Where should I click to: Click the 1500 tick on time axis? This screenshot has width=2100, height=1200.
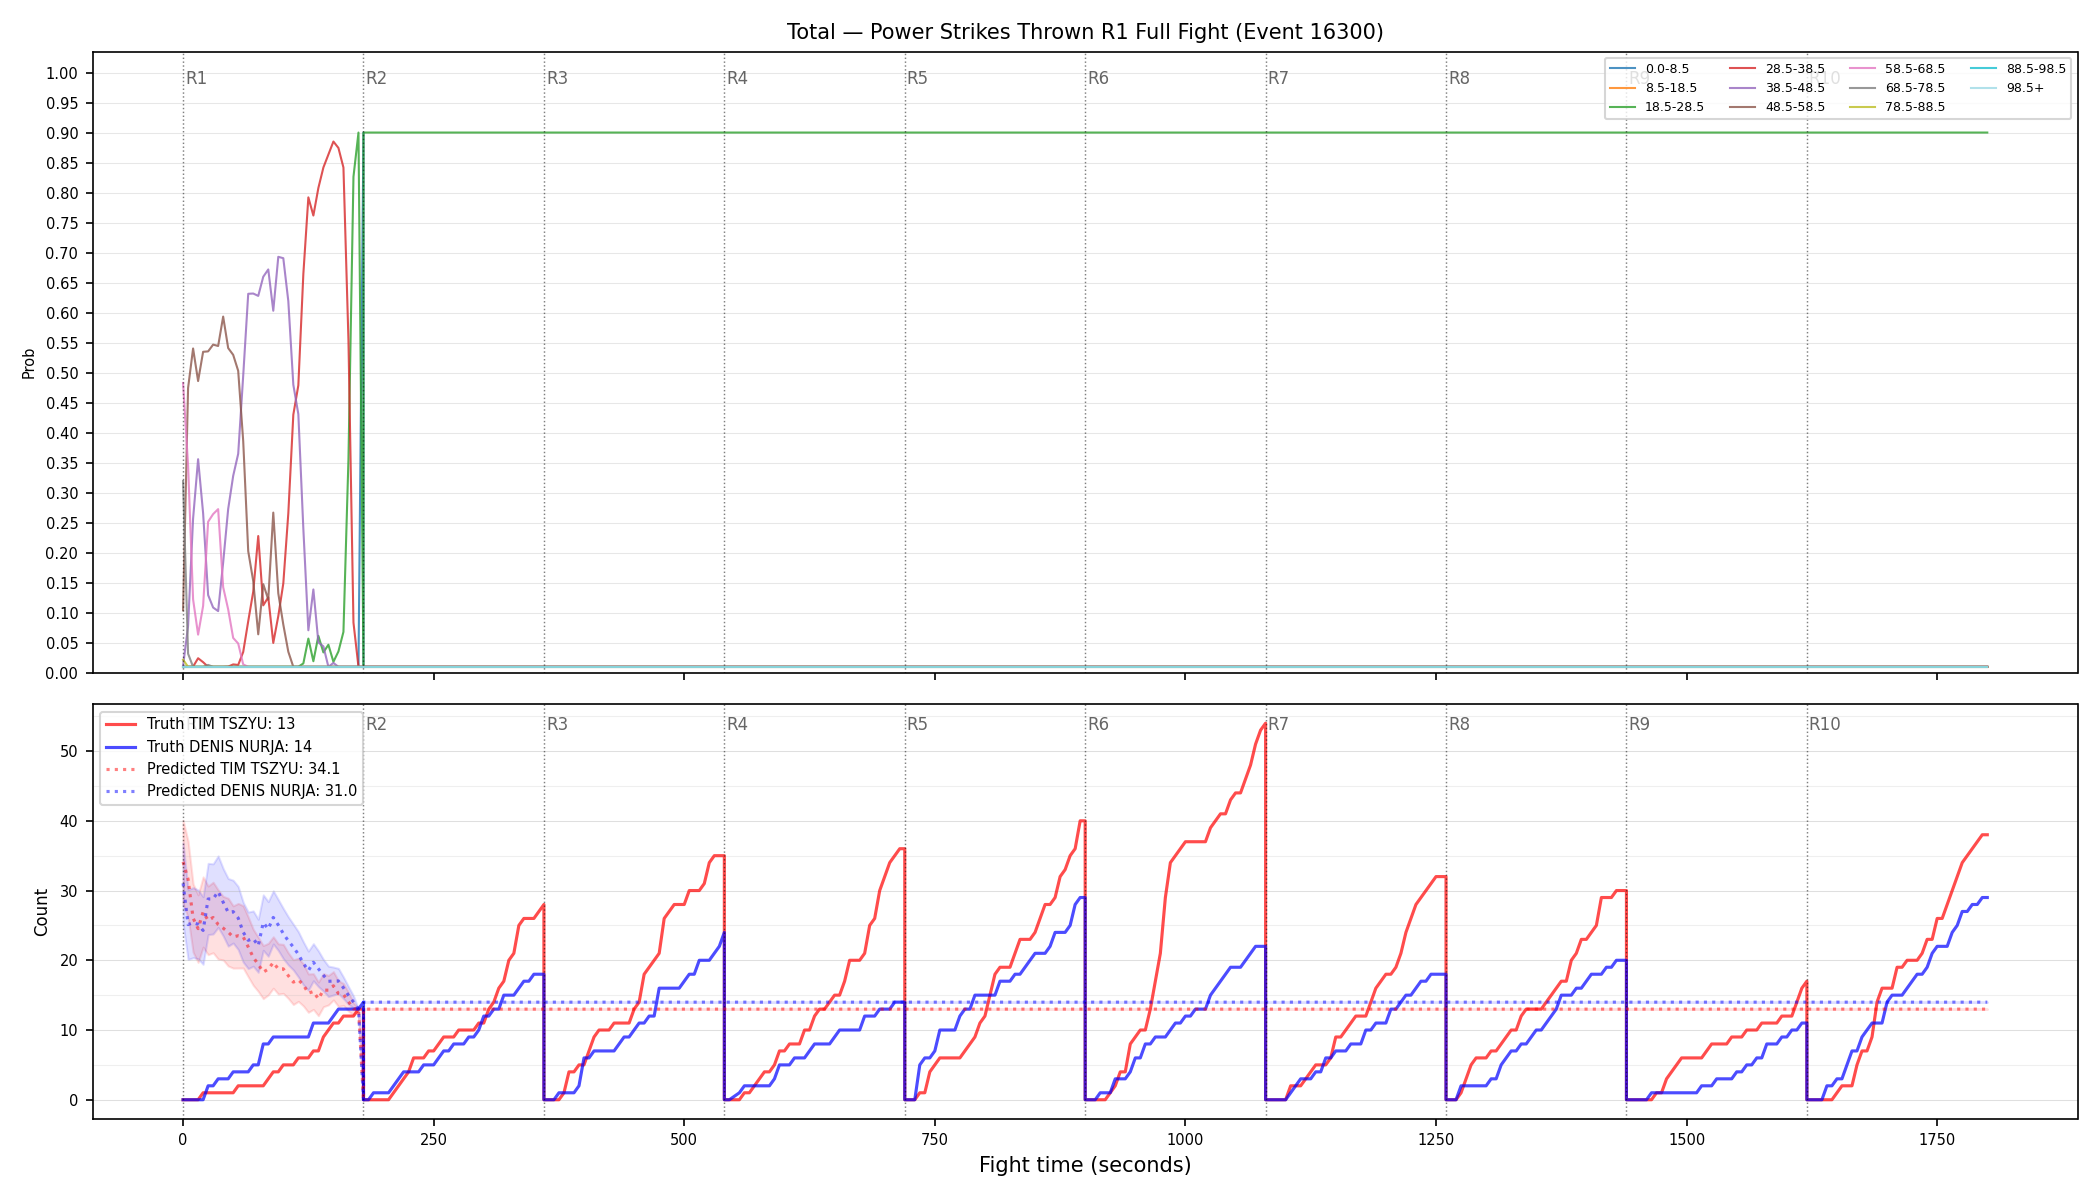1687,1139
